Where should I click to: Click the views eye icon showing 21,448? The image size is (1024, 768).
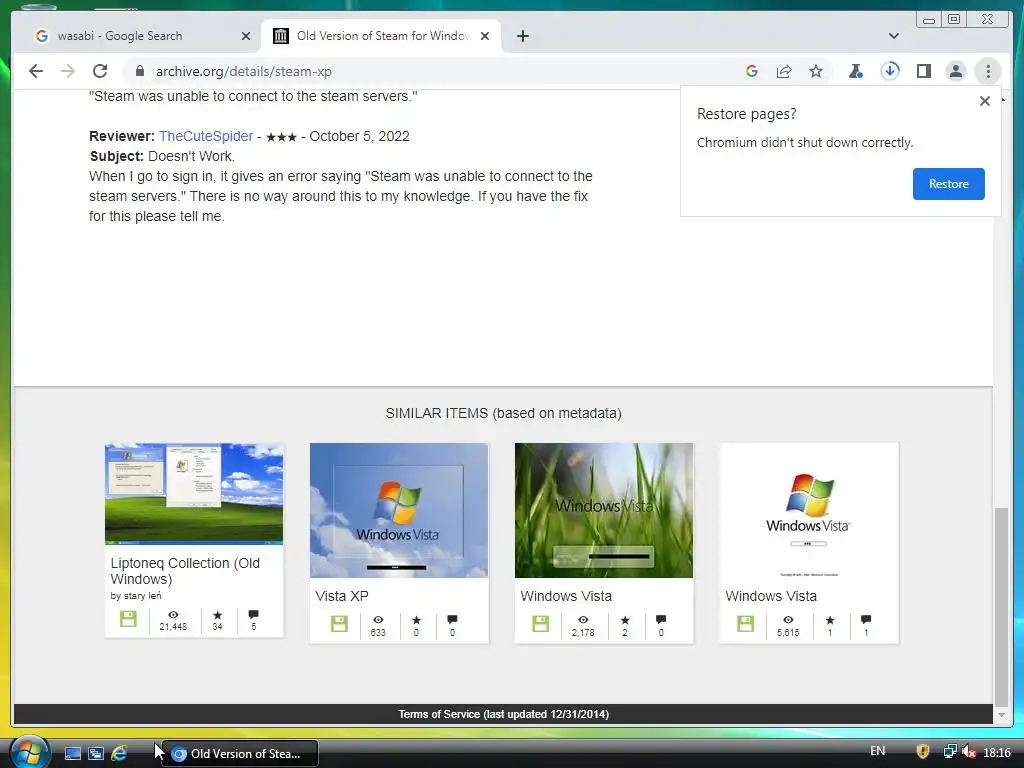(173, 615)
